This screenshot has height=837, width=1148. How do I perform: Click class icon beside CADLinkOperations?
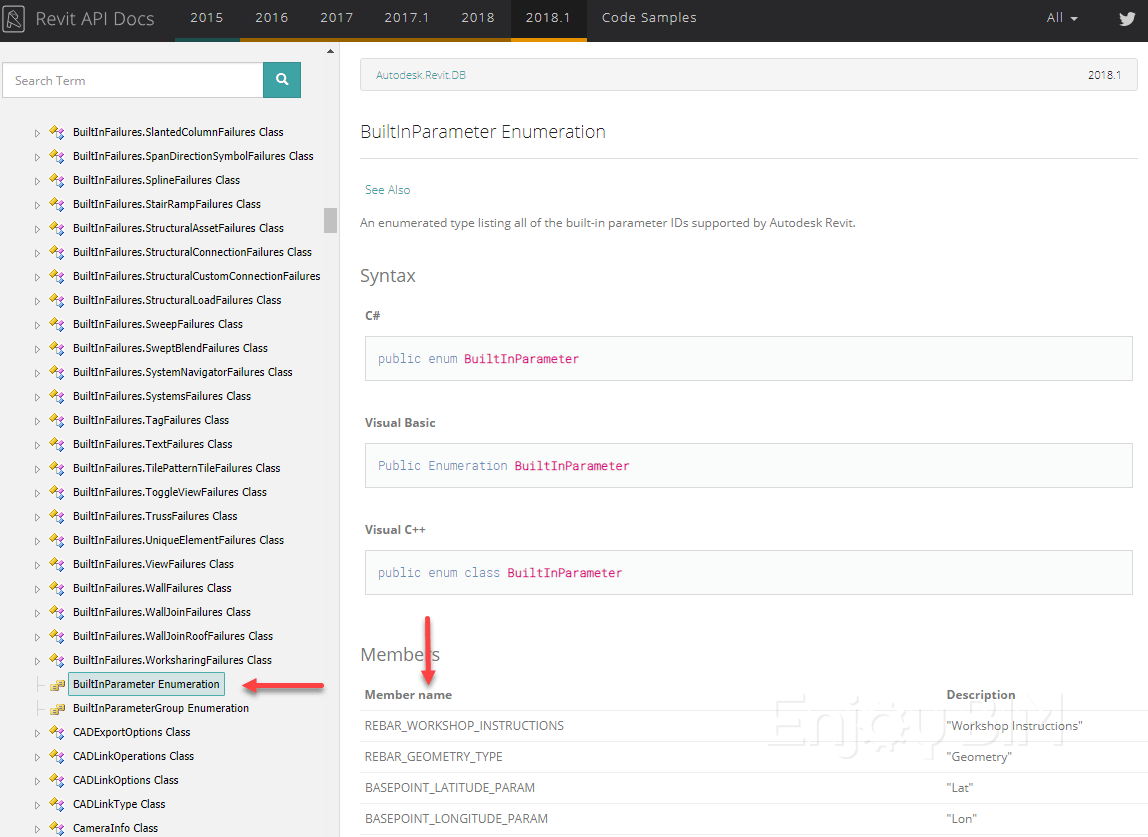coord(57,756)
